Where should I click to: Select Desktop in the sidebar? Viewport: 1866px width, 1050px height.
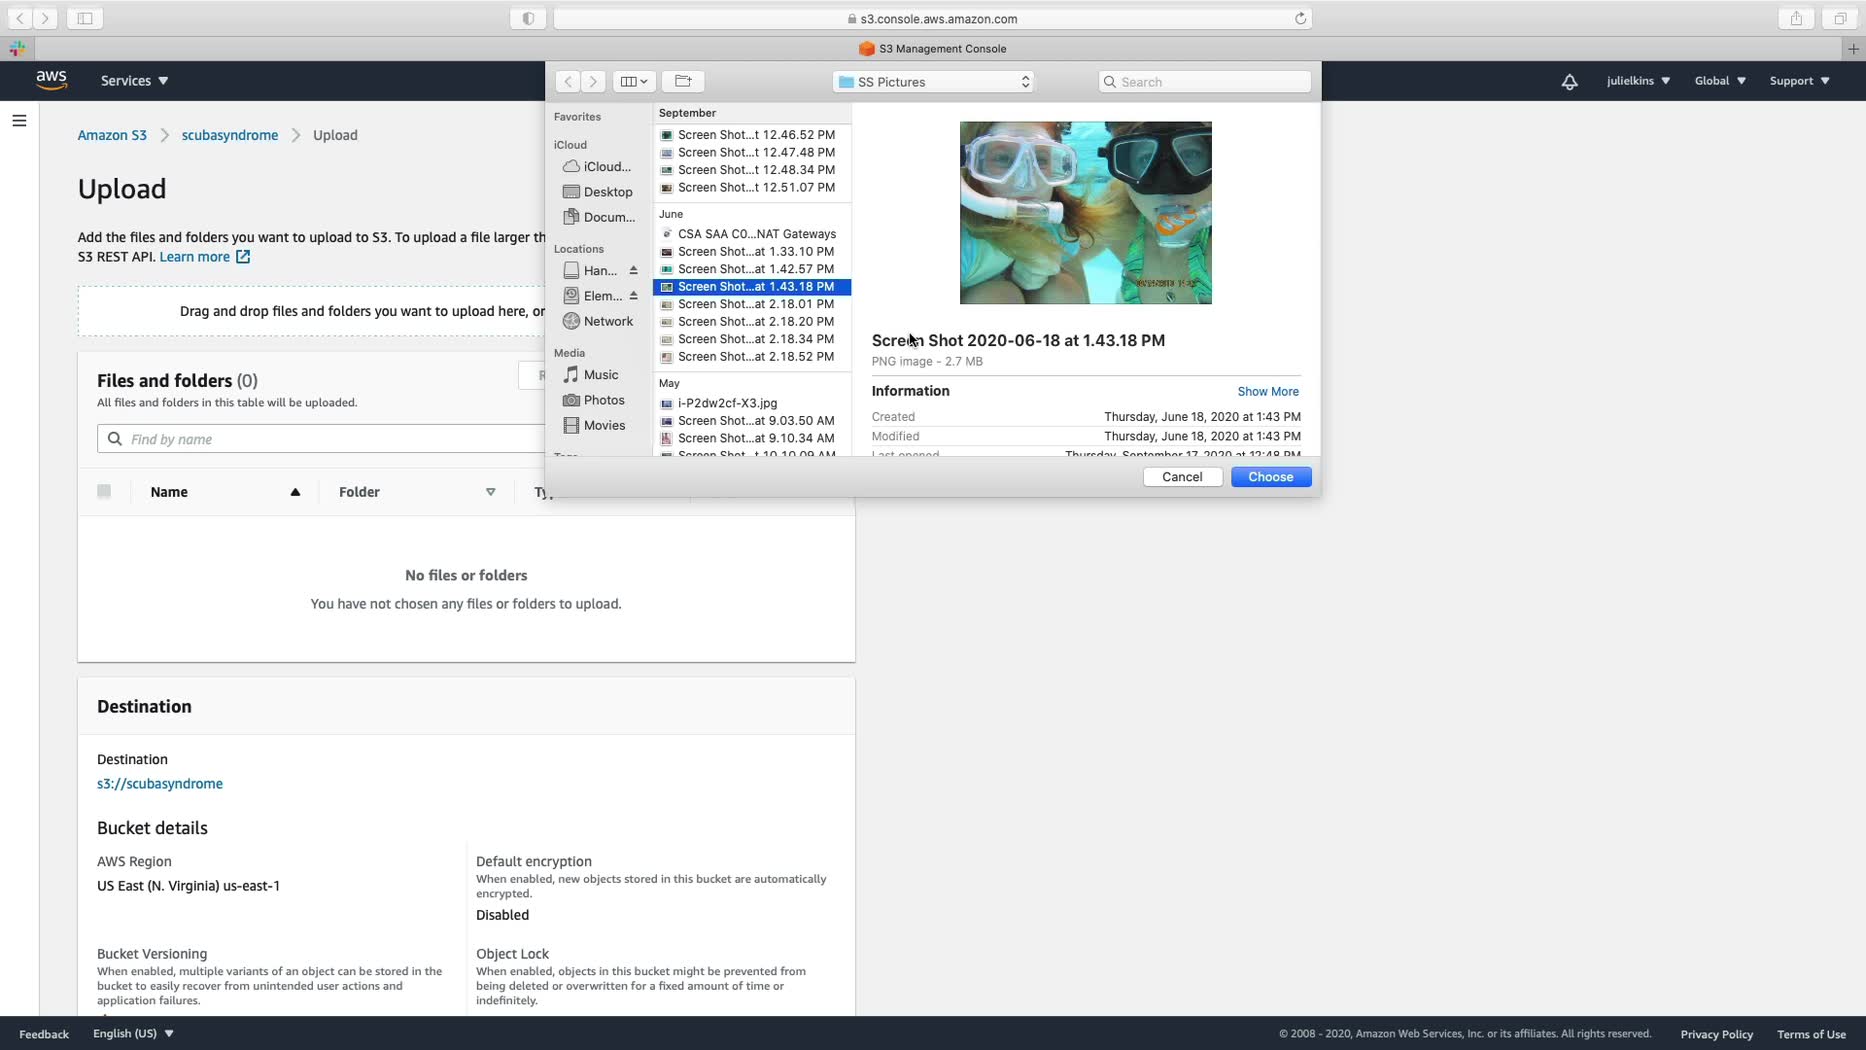[x=598, y=192]
